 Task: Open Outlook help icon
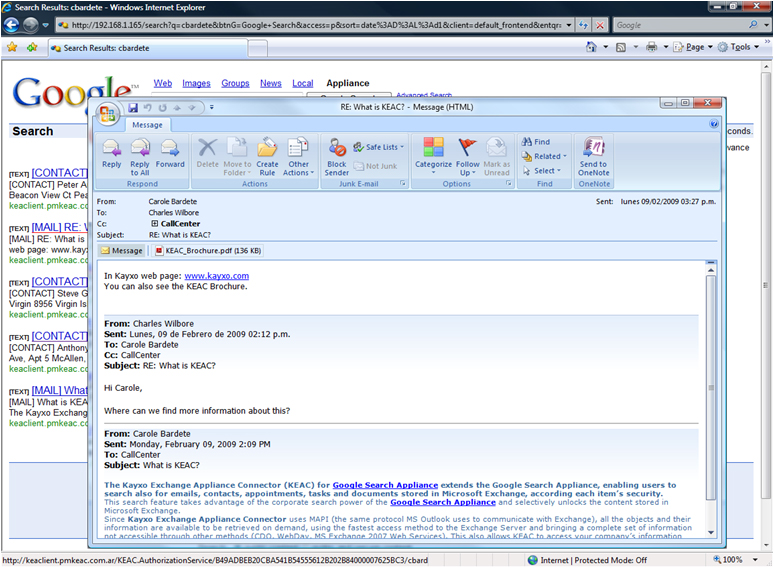tap(714, 124)
